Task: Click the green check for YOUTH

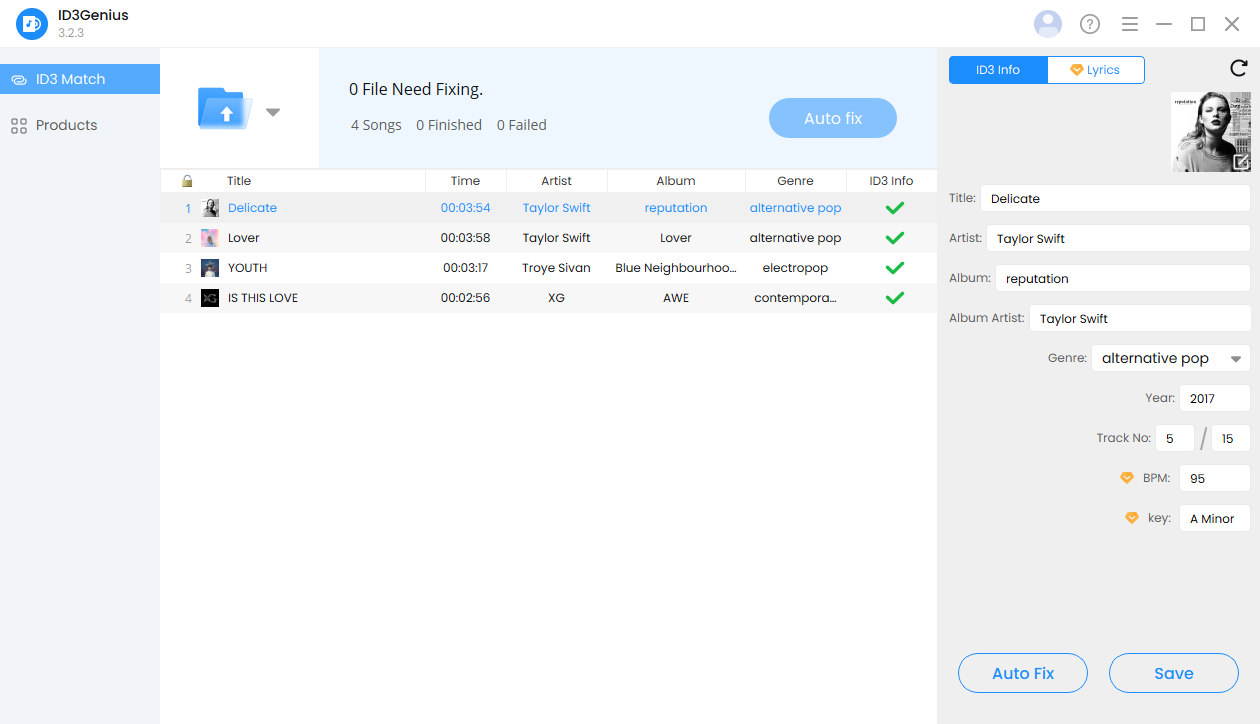Action: pos(895,268)
